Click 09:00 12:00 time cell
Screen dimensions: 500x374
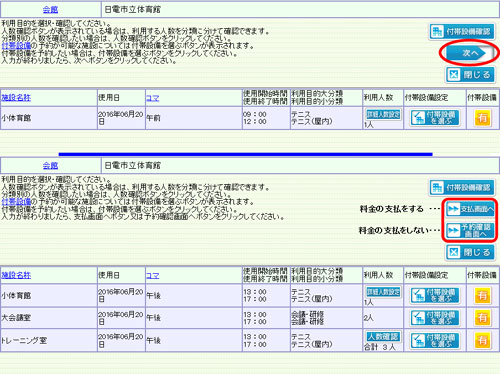point(266,118)
